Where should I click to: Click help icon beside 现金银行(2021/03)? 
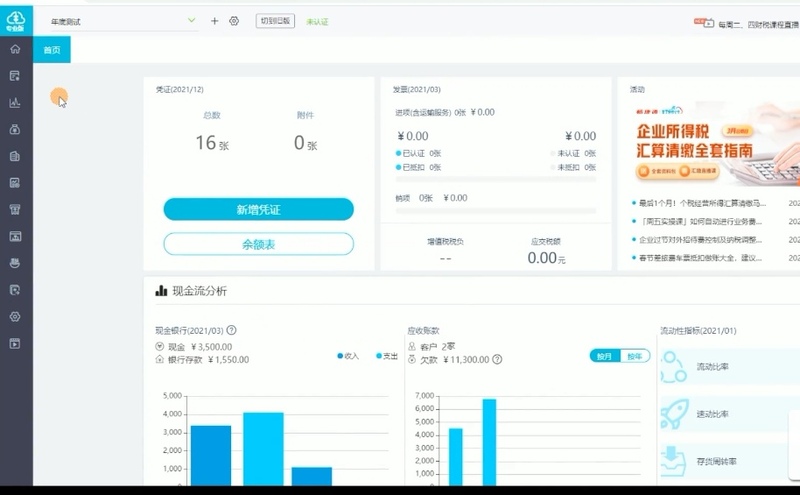coord(232,330)
